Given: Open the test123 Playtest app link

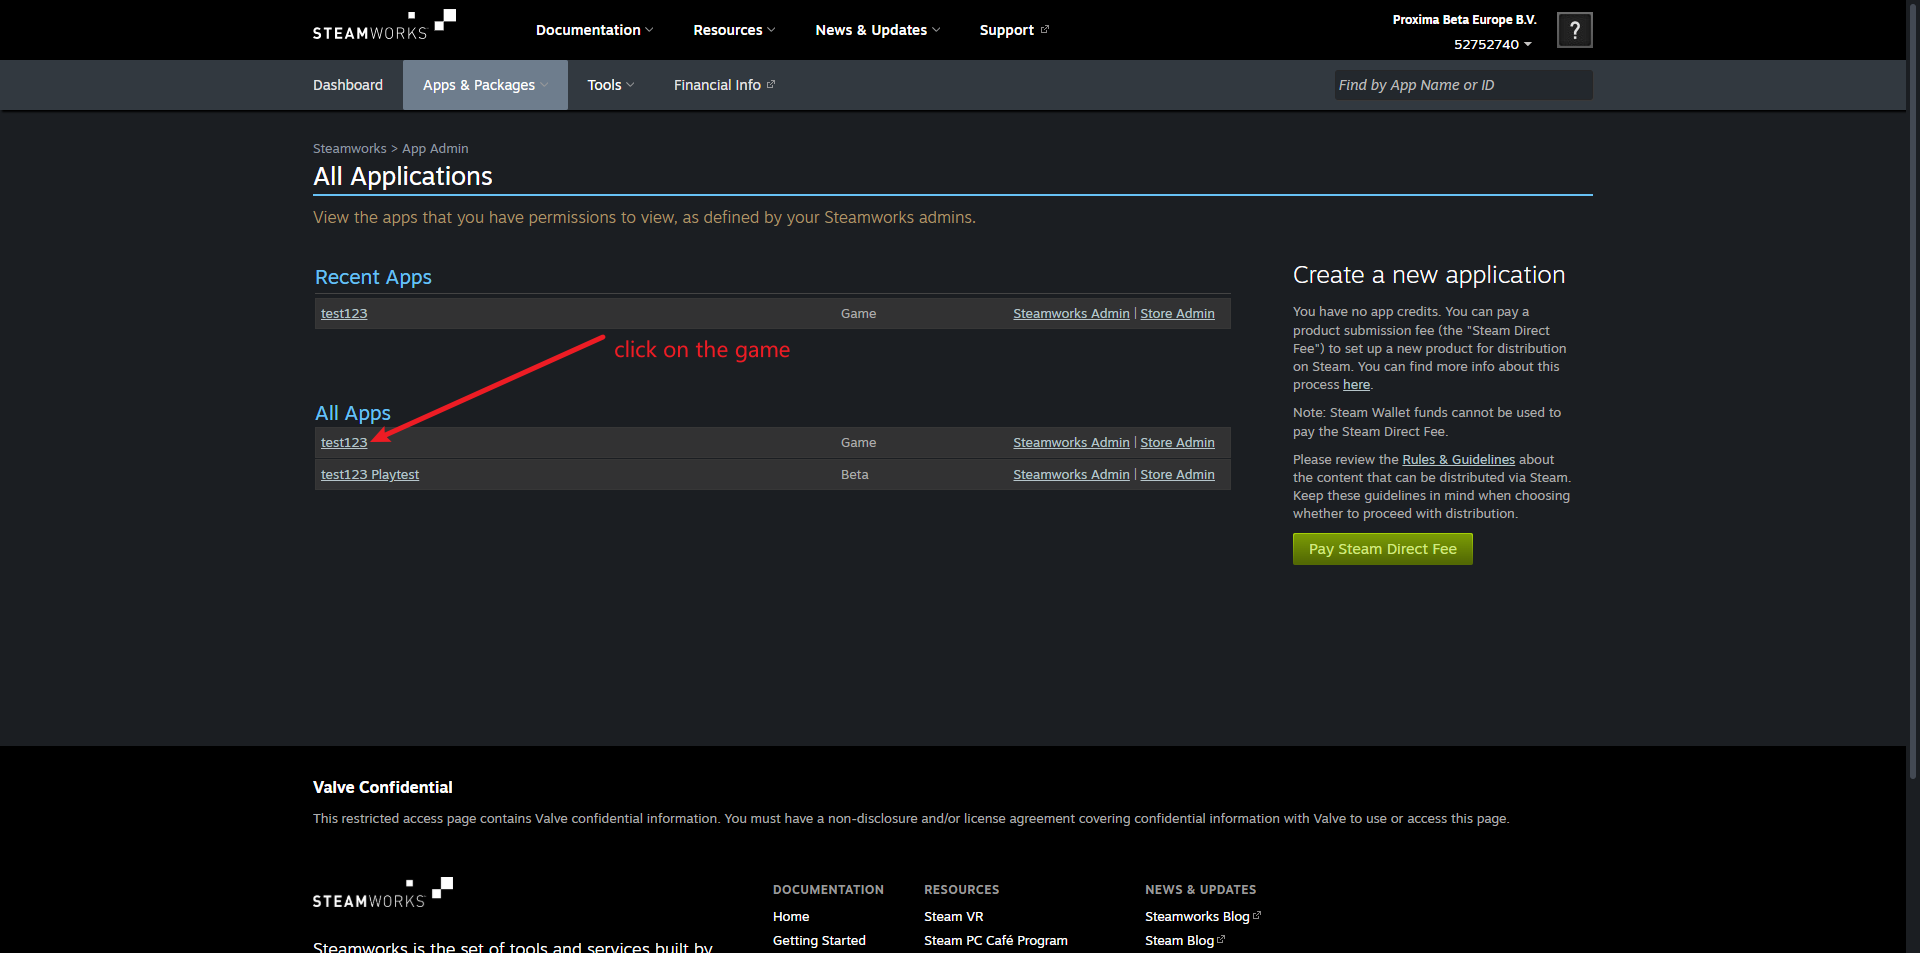Looking at the screenshot, I should point(370,474).
